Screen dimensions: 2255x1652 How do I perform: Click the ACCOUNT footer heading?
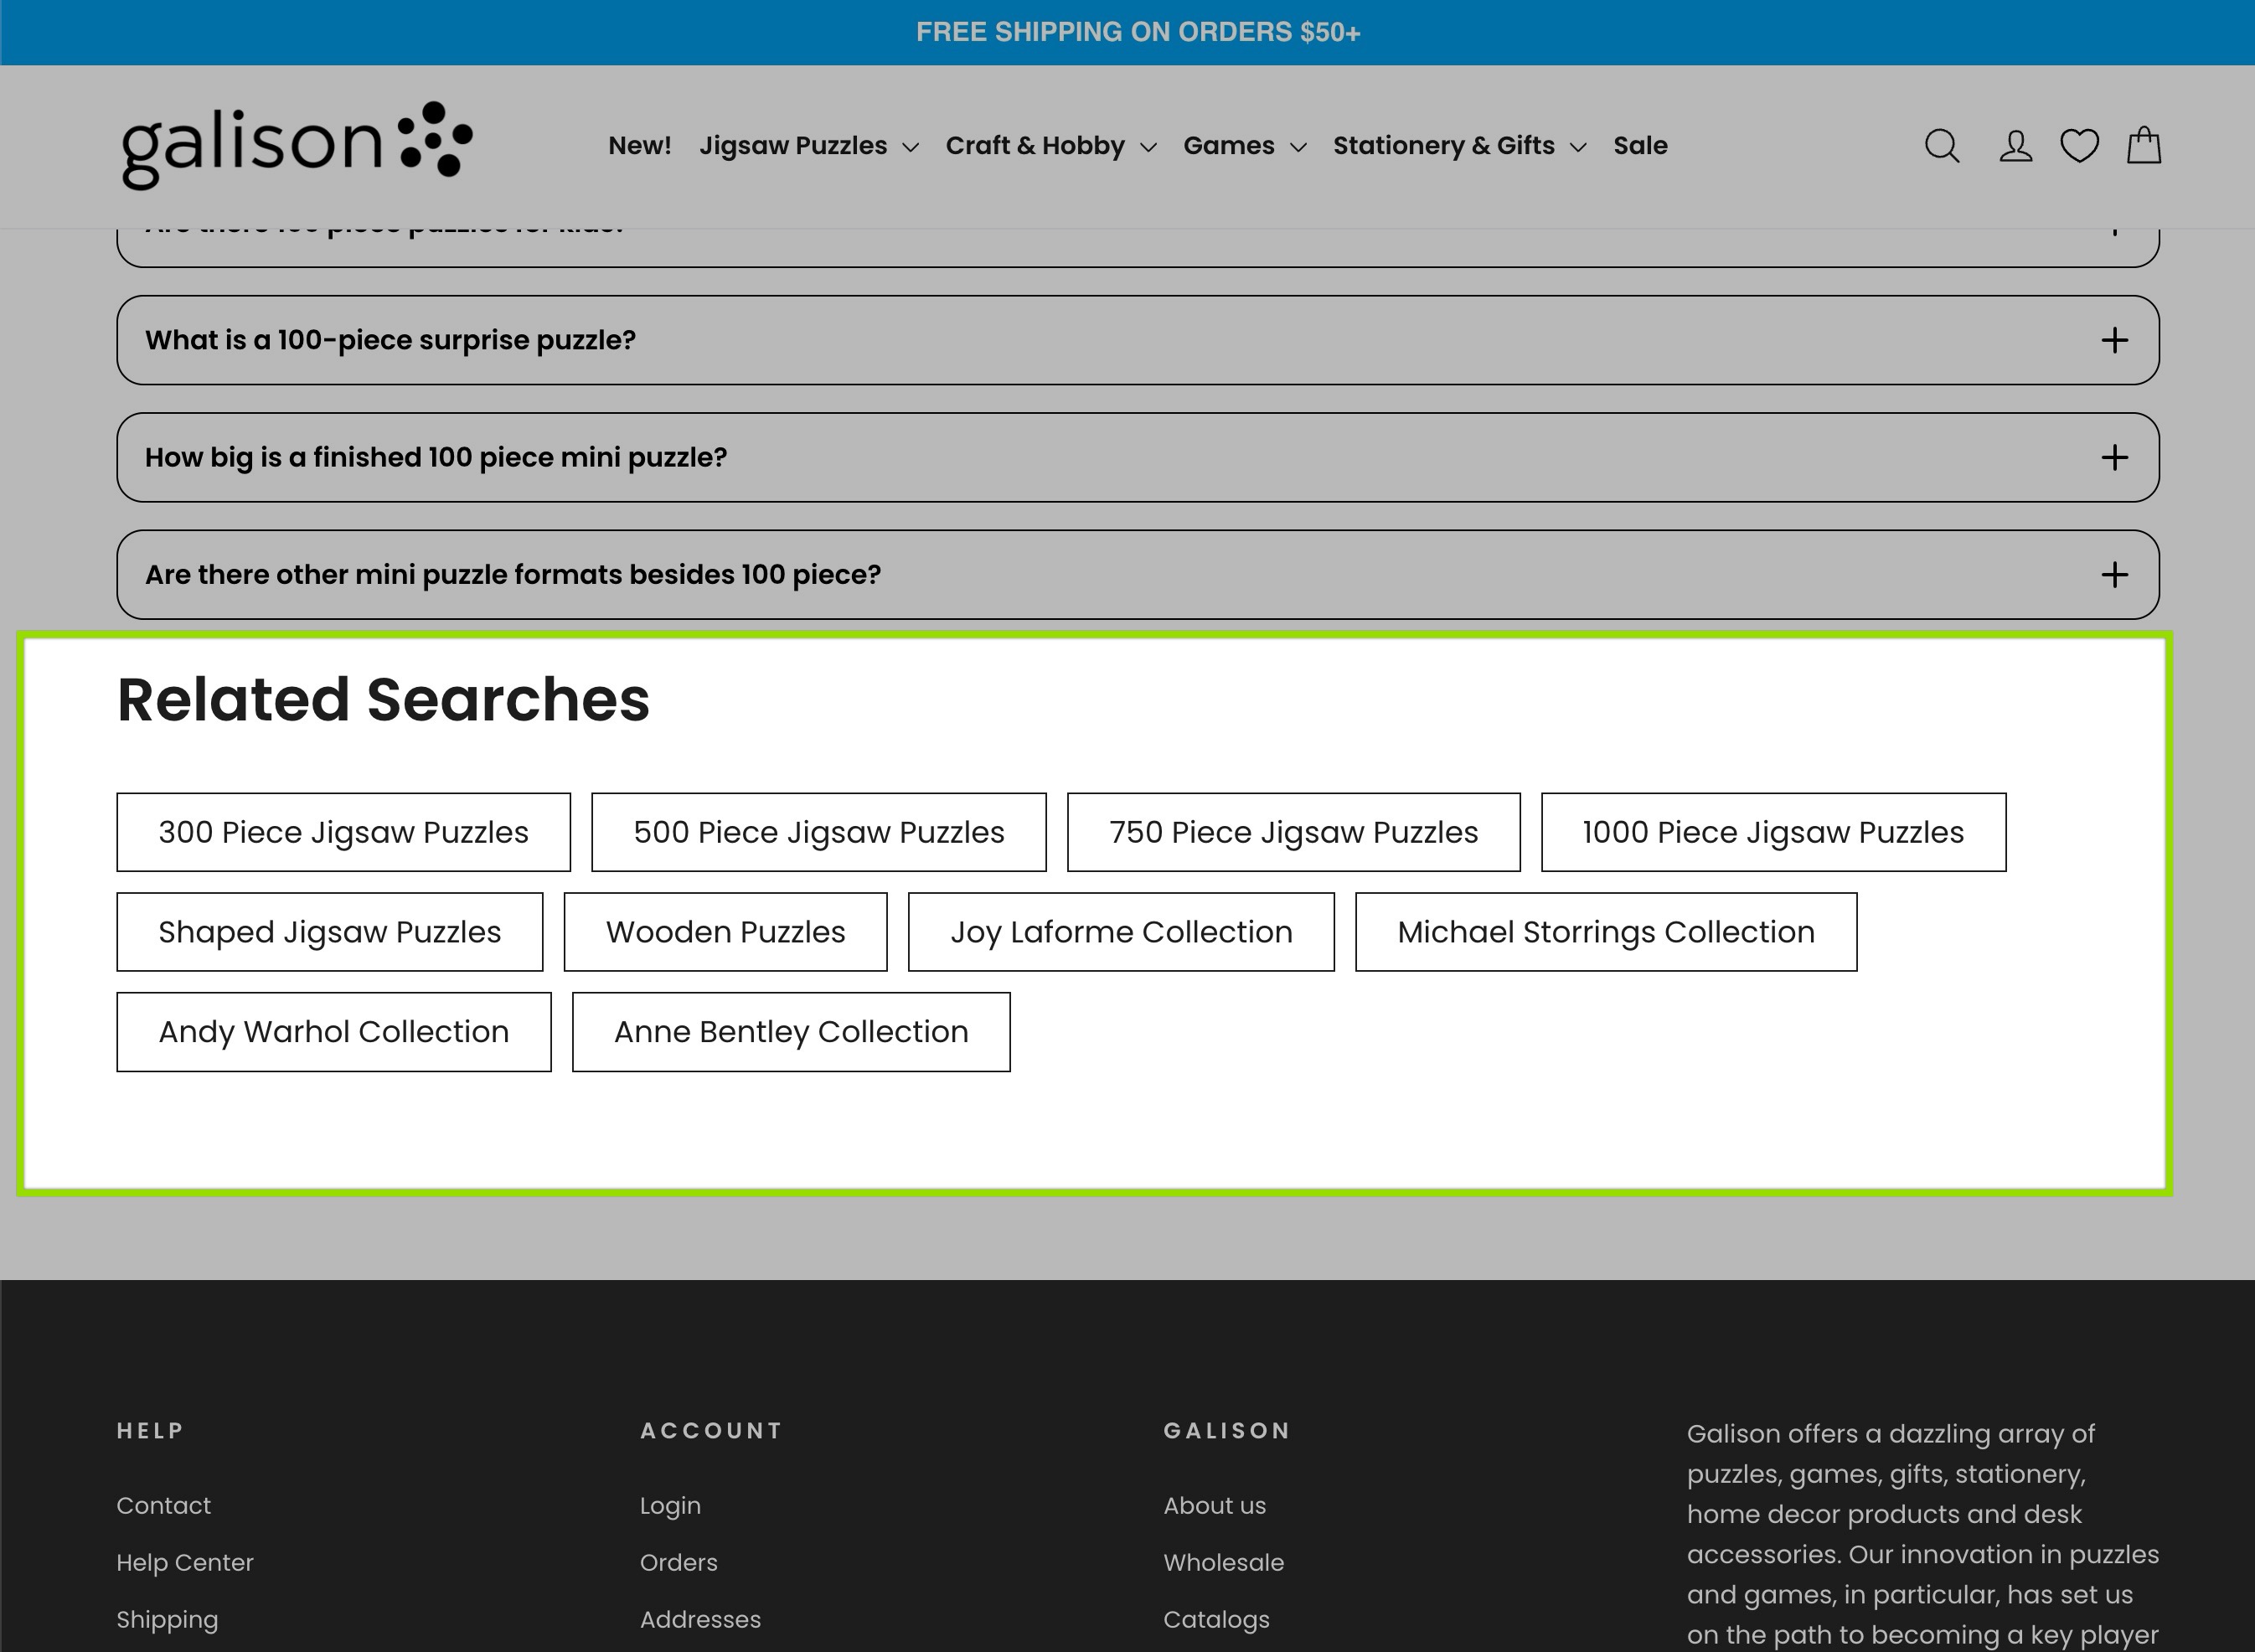(x=711, y=1430)
